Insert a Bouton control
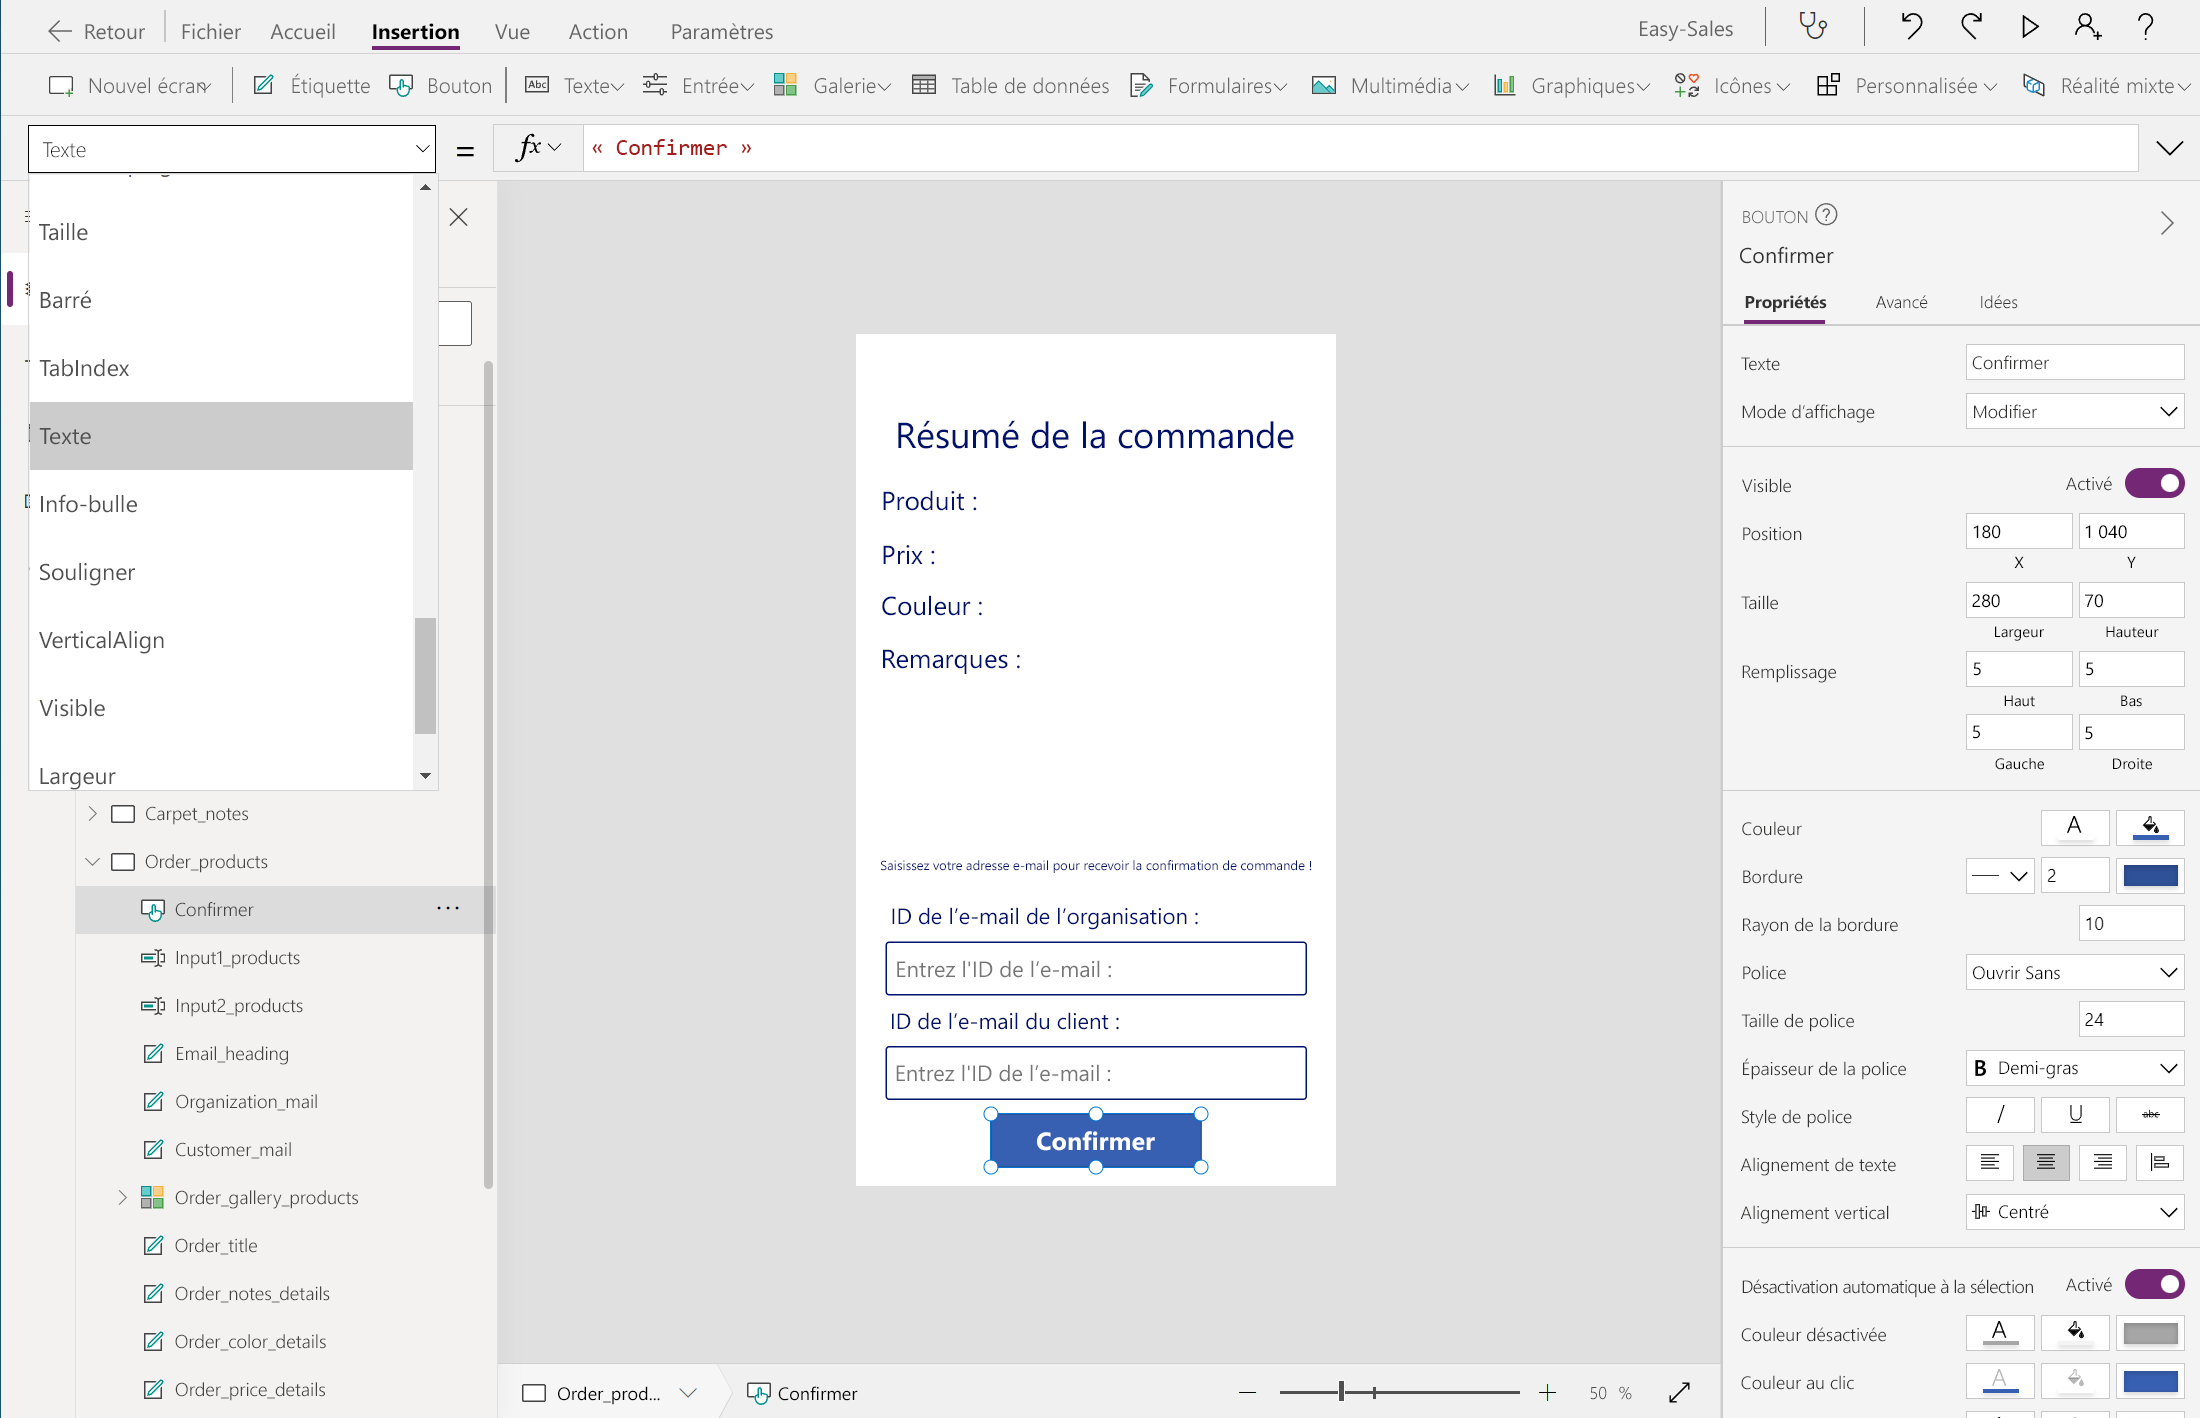Screen dimensions: 2200x1418 coord(440,86)
